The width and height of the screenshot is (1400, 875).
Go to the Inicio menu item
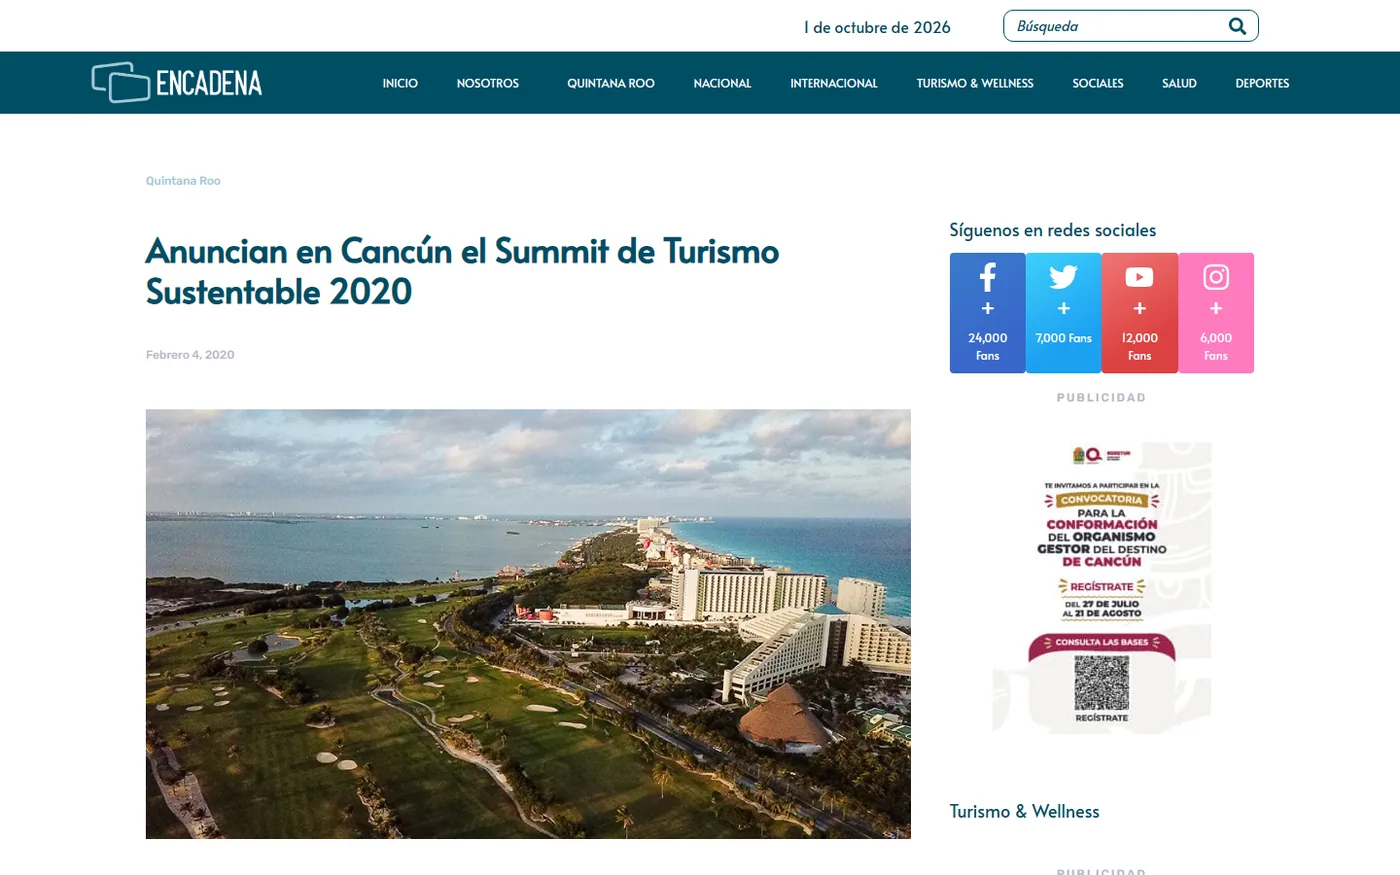pyautogui.click(x=400, y=83)
